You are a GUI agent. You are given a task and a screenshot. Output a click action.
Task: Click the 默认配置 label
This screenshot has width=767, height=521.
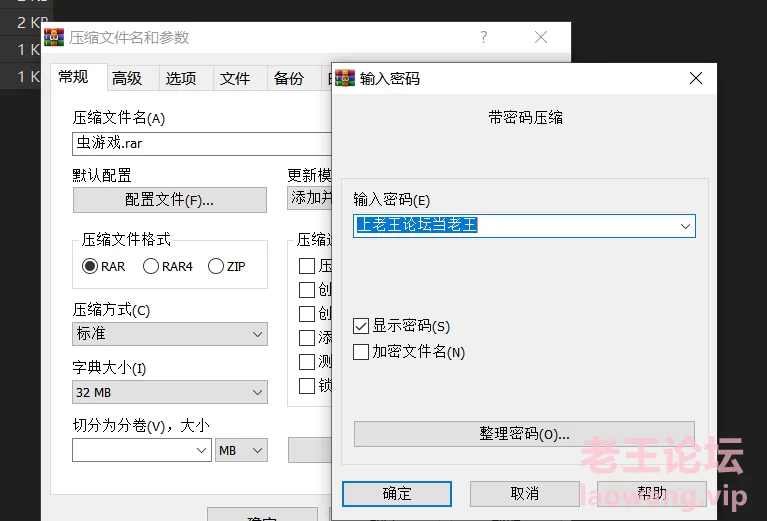102,175
